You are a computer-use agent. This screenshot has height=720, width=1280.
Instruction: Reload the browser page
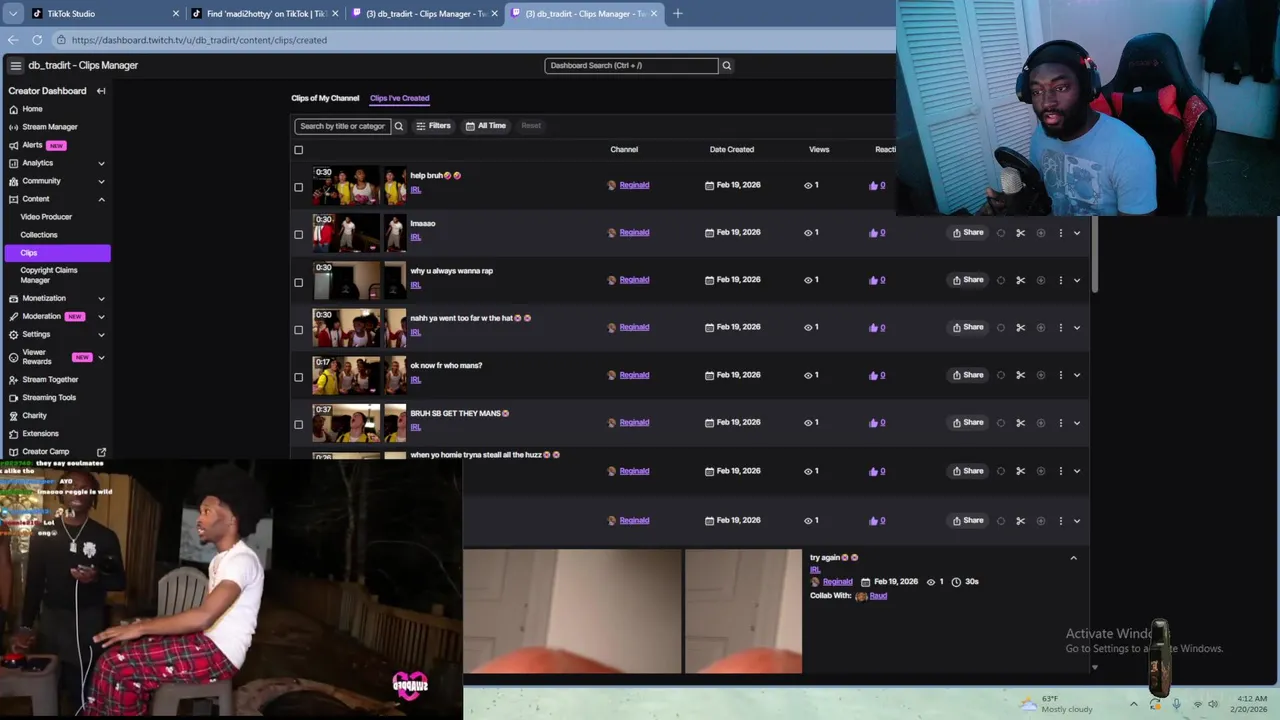coord(37,40)
